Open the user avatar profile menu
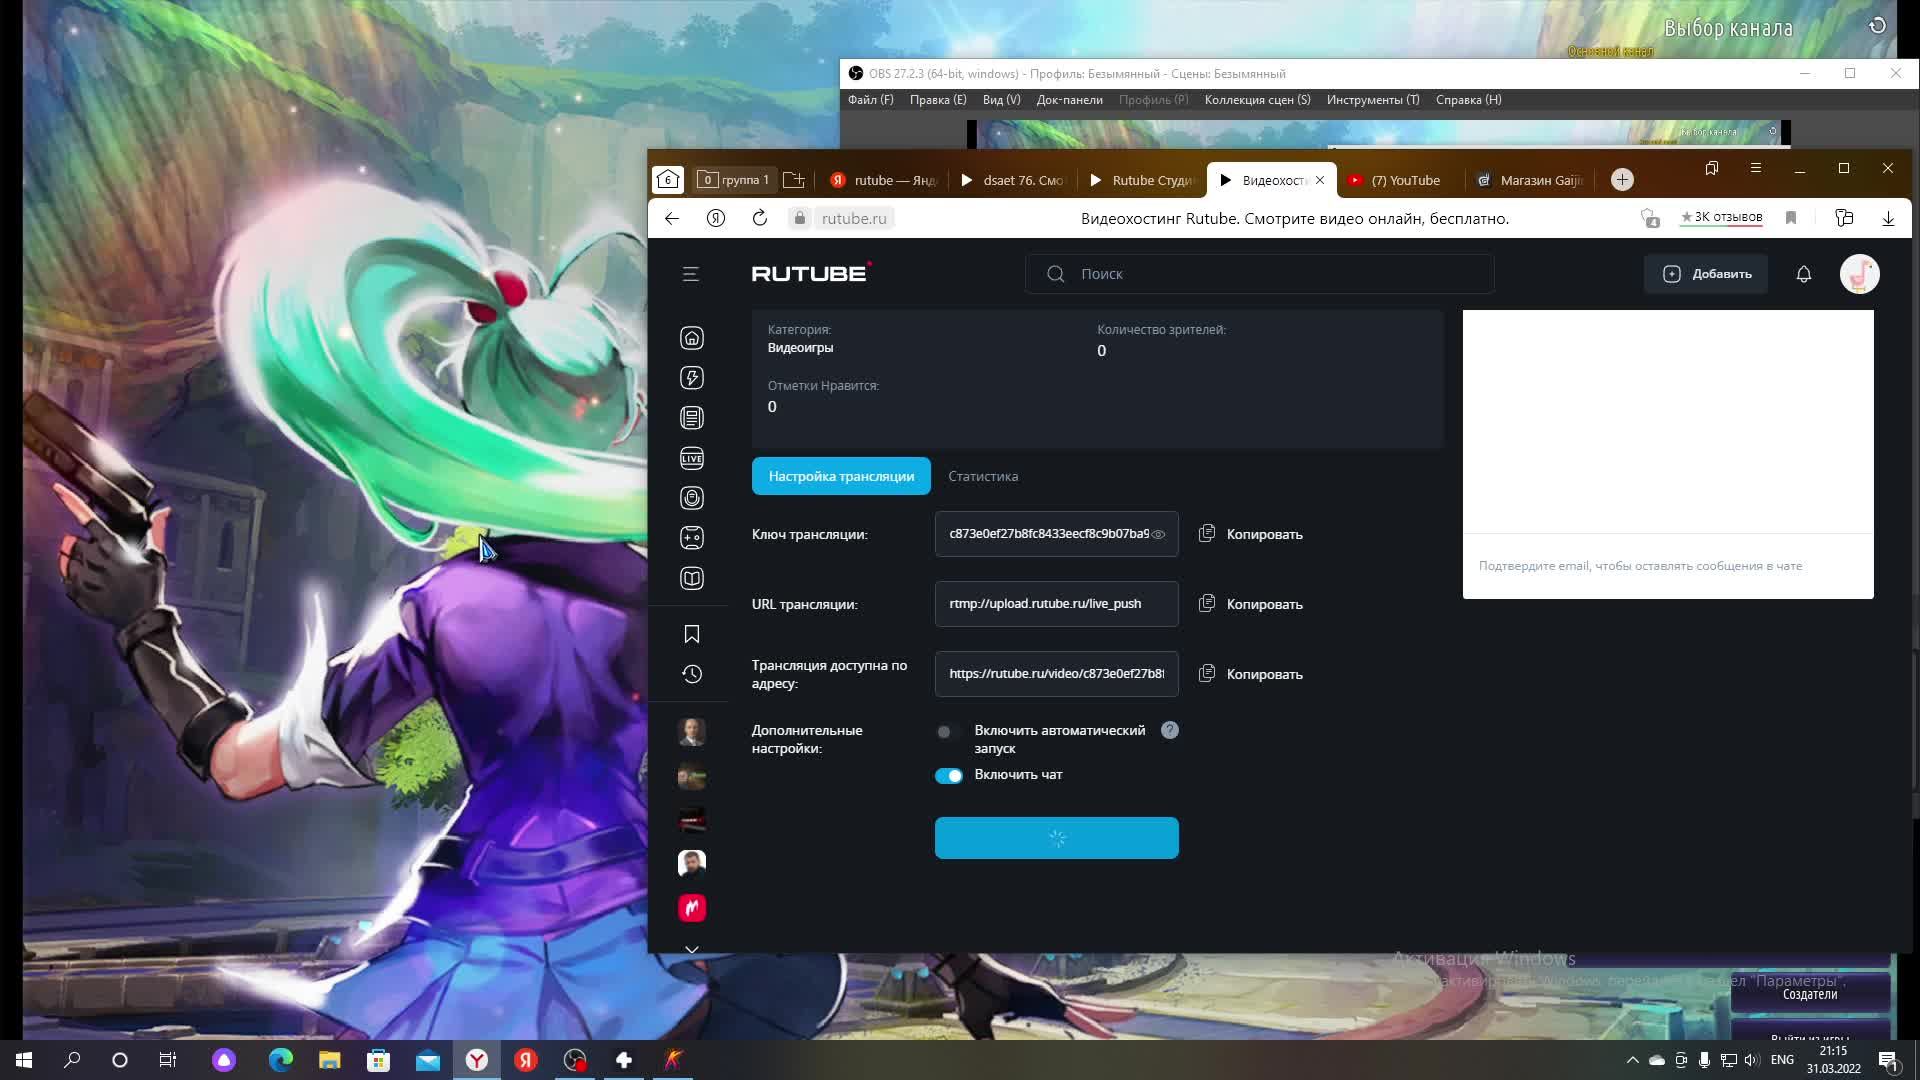Image resolution: width=1920 pixels, height=1080 pixels. pos(1858,274)
